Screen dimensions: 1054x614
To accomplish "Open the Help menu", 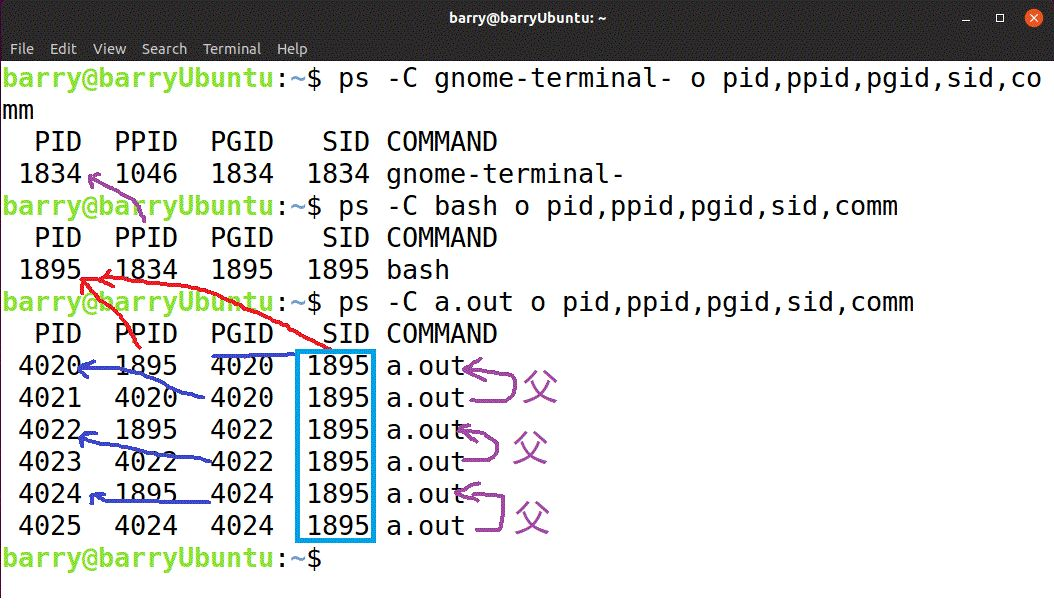I will pos(292,49).
